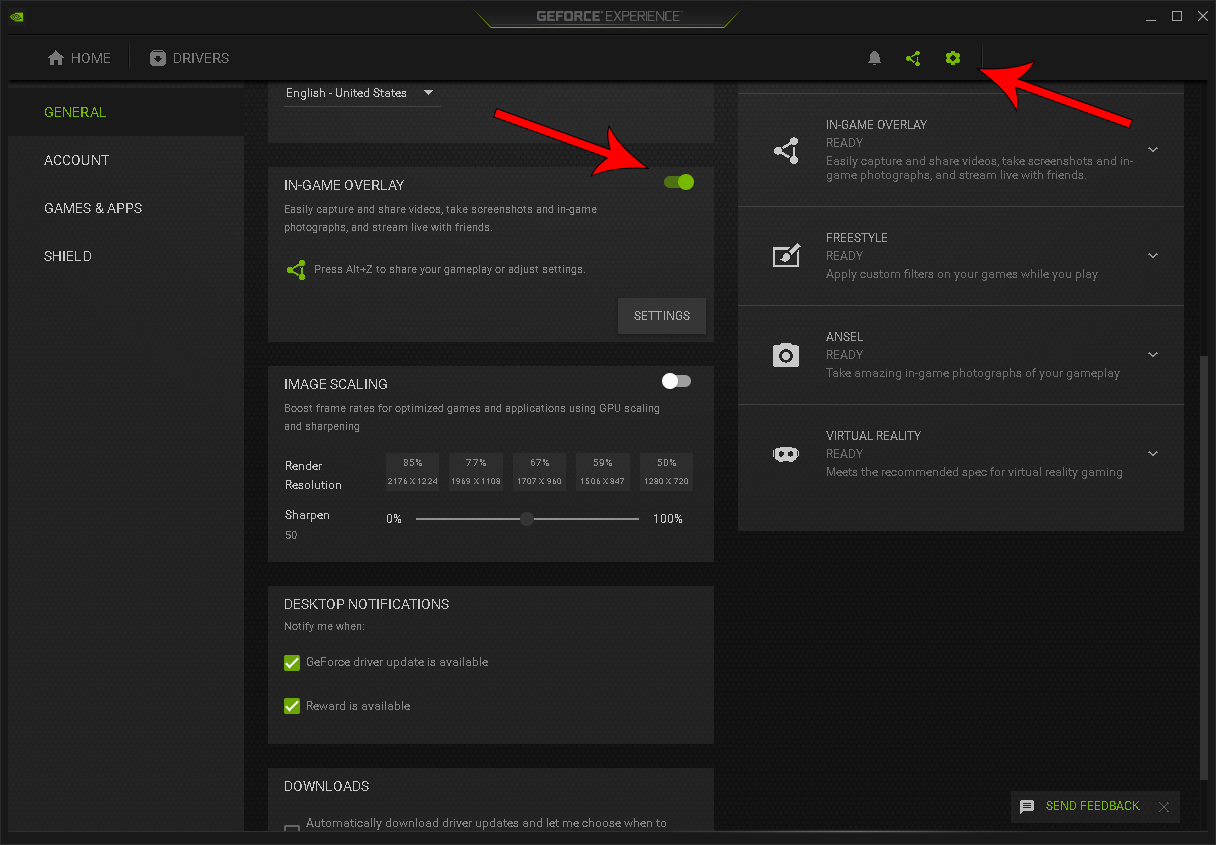Screen dimensions: 1216x845
Task: Select 77% render resolution option
Action: 476,472
